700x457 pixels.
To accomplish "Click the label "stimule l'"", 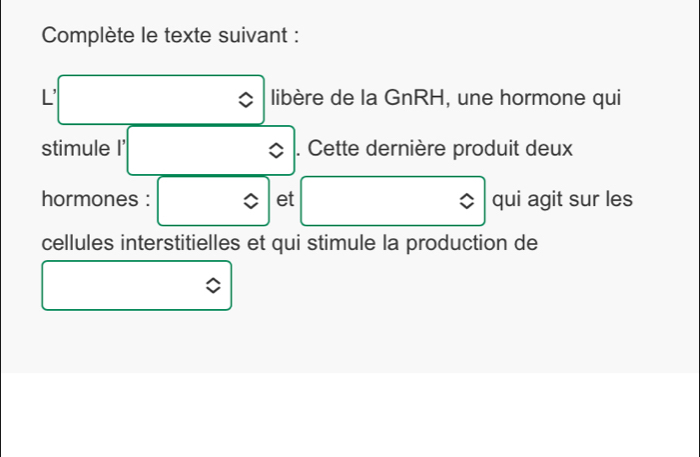I will pos(85,149).
